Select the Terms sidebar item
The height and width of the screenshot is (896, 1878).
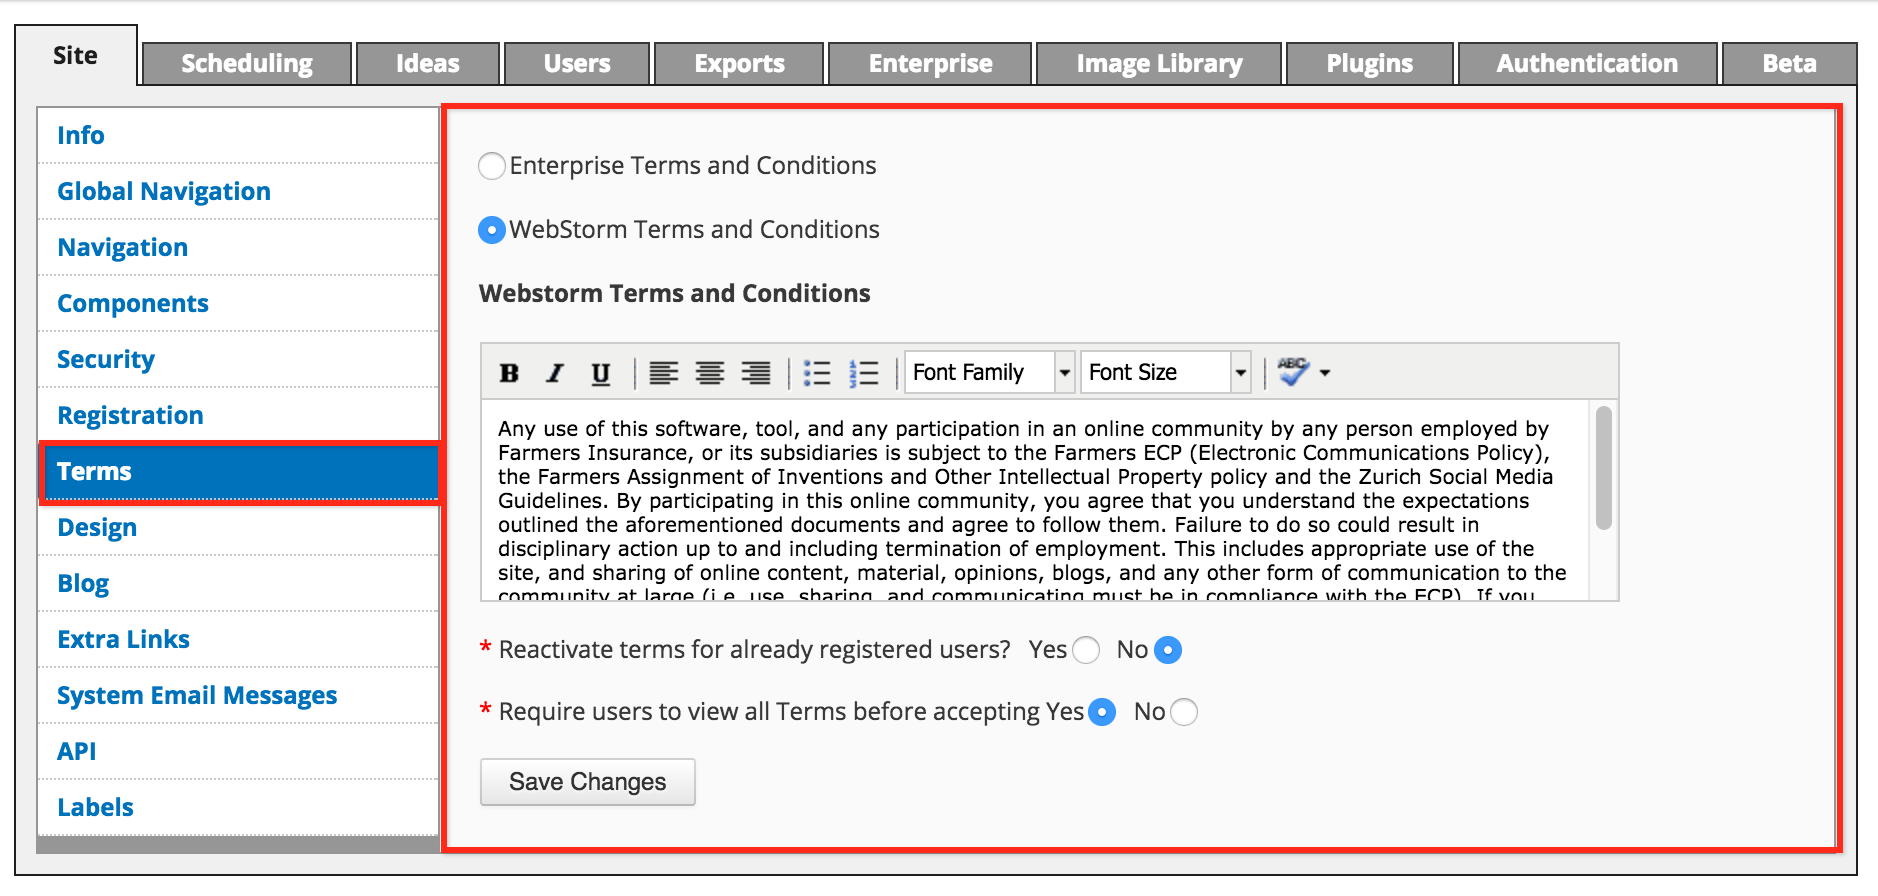(240, 472)
